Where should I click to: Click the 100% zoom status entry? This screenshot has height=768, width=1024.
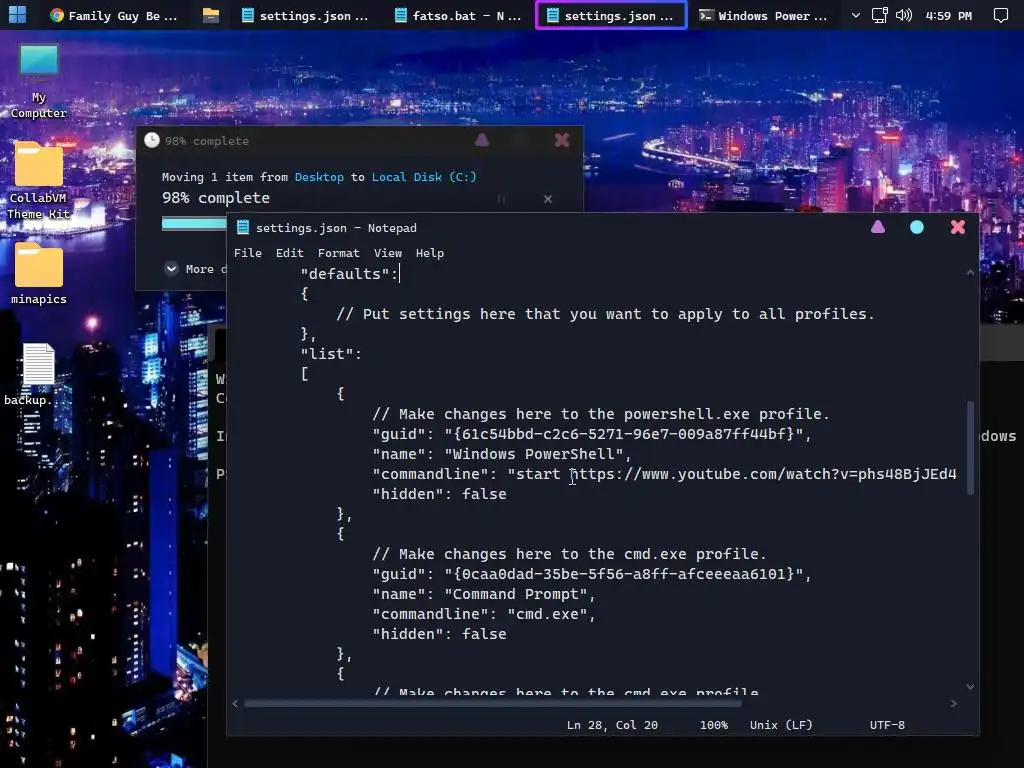click(x=714, y=725)
